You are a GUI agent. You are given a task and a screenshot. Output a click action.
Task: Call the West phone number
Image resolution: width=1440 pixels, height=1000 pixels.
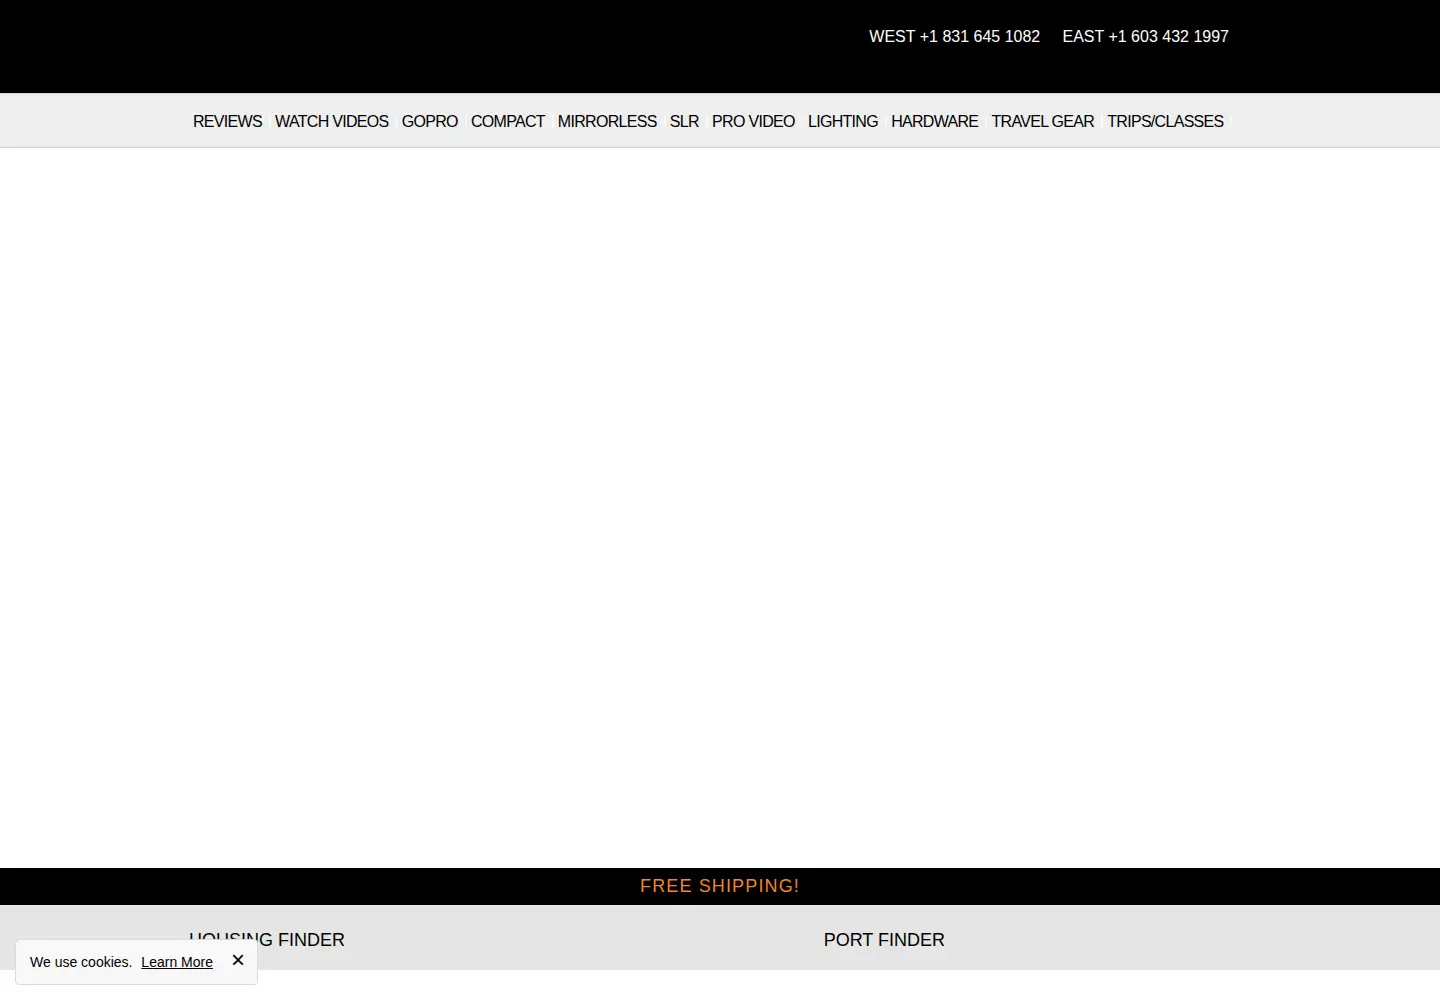954,36
